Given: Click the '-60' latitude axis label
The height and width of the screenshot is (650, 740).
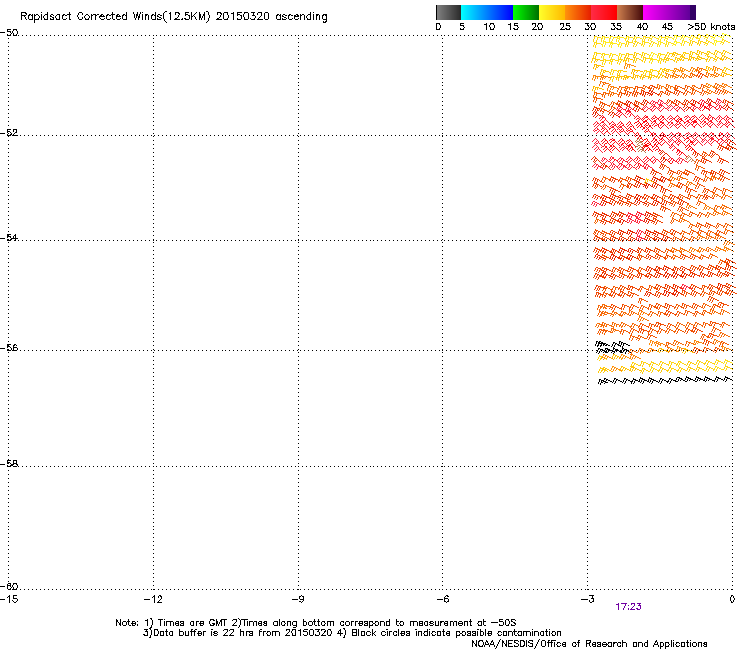Looking at the screenshot, I should (x=9, y=586).
